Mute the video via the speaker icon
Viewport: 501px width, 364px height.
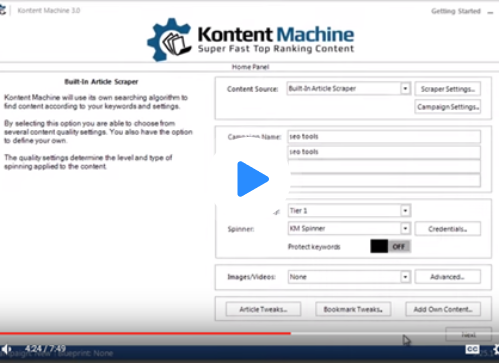(x=6, y=349)
